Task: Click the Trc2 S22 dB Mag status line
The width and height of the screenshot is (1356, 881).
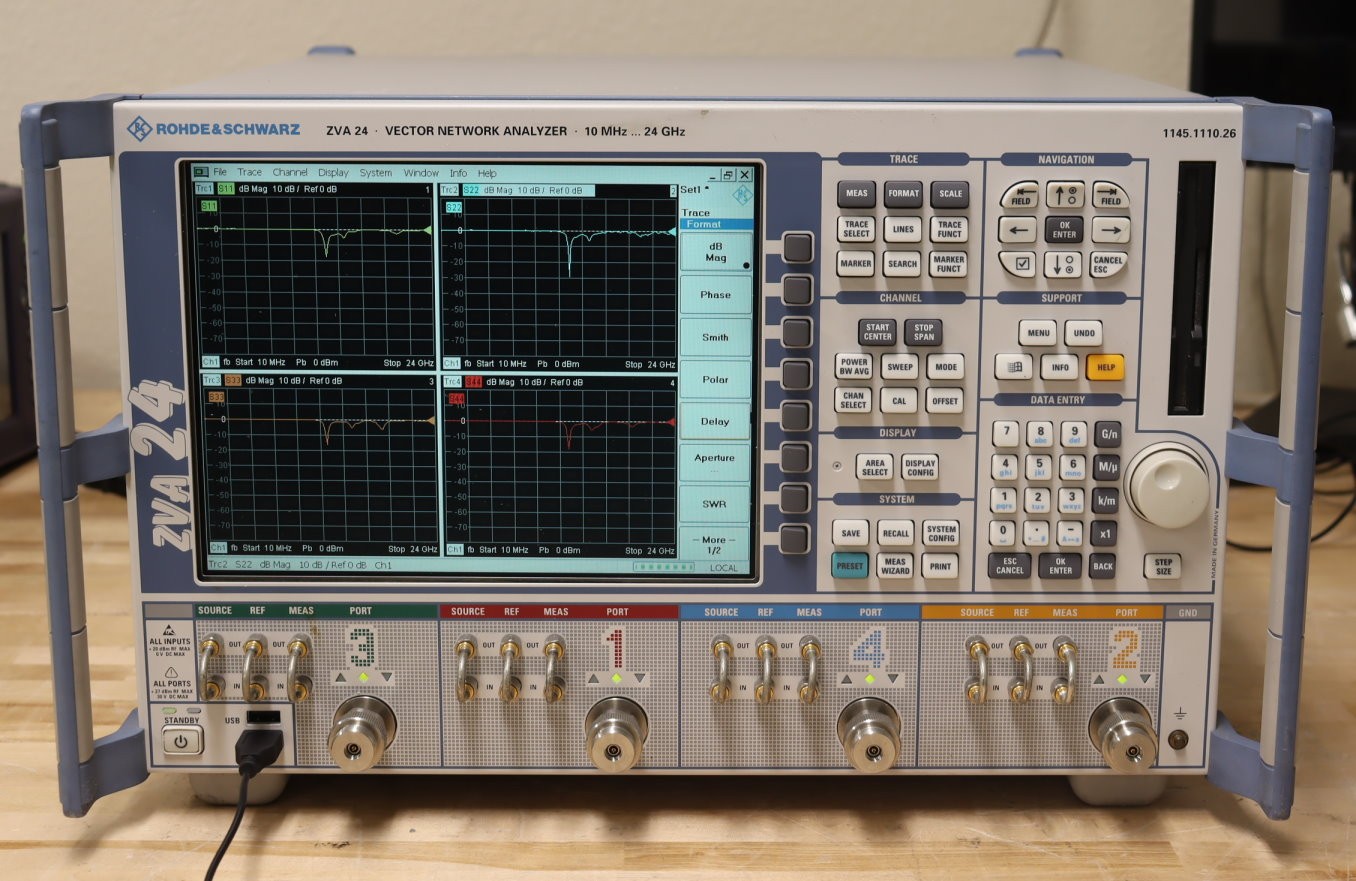Action: [x=298, y=566]
